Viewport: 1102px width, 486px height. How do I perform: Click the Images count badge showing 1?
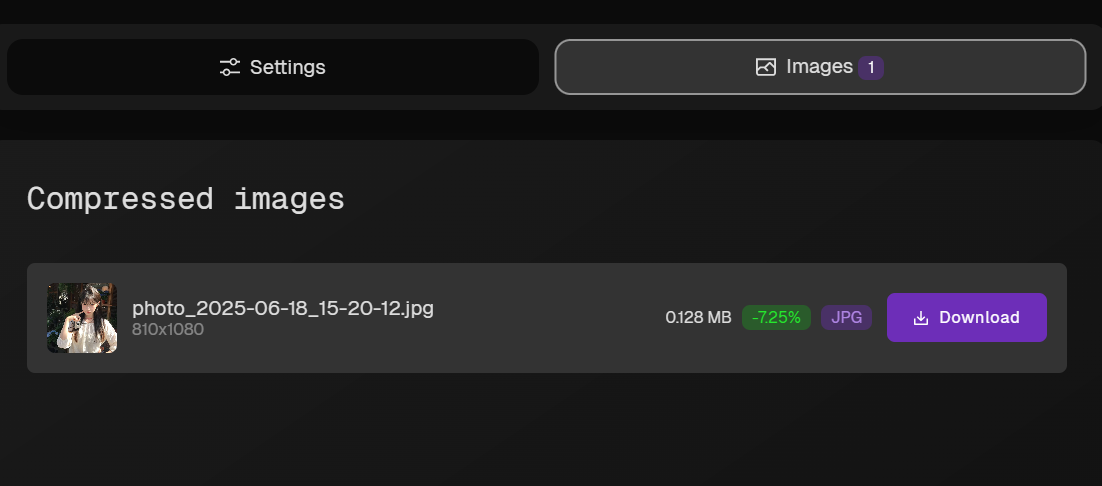871,67
